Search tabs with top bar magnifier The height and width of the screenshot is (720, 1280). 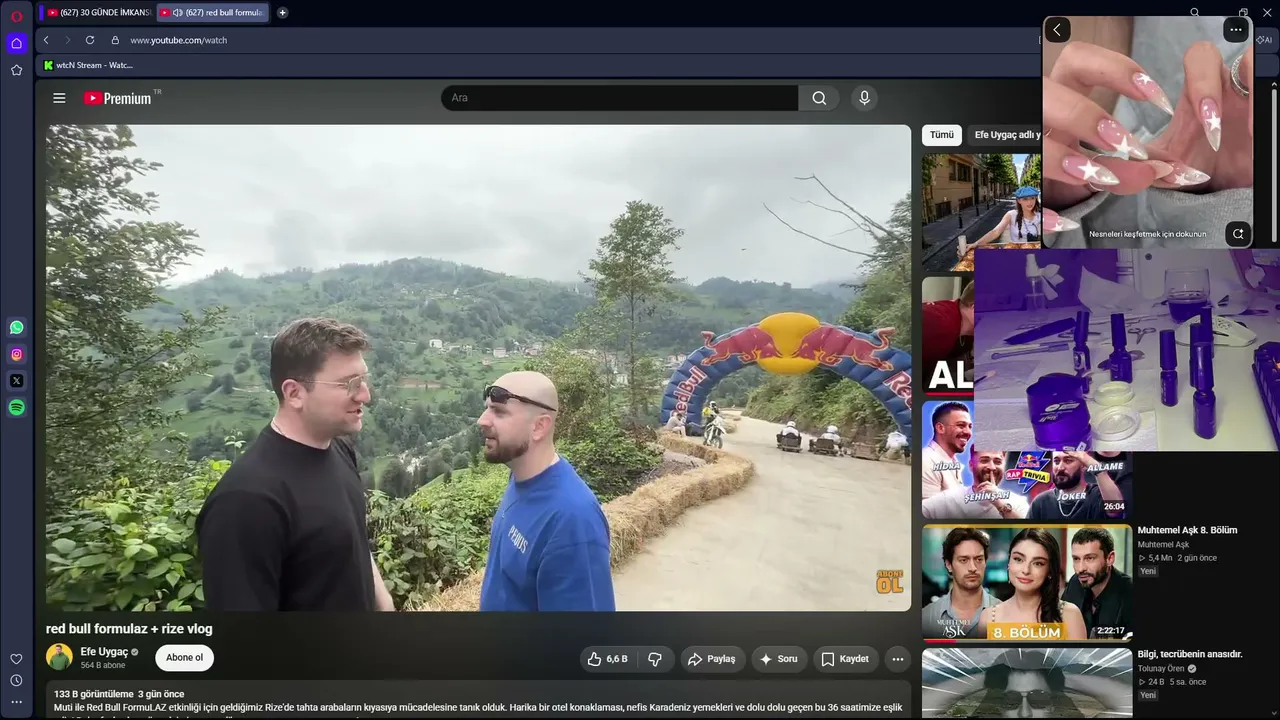pos(1195,13)
